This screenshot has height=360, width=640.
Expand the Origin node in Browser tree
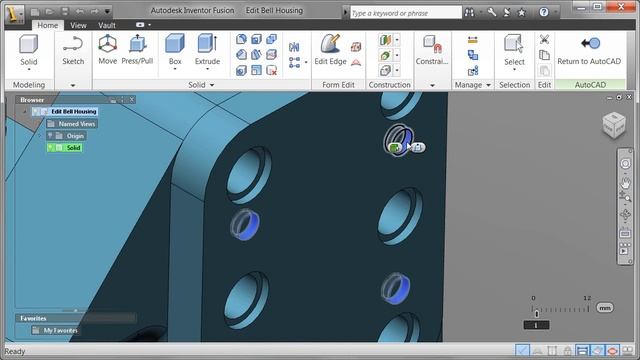(40, 136)
